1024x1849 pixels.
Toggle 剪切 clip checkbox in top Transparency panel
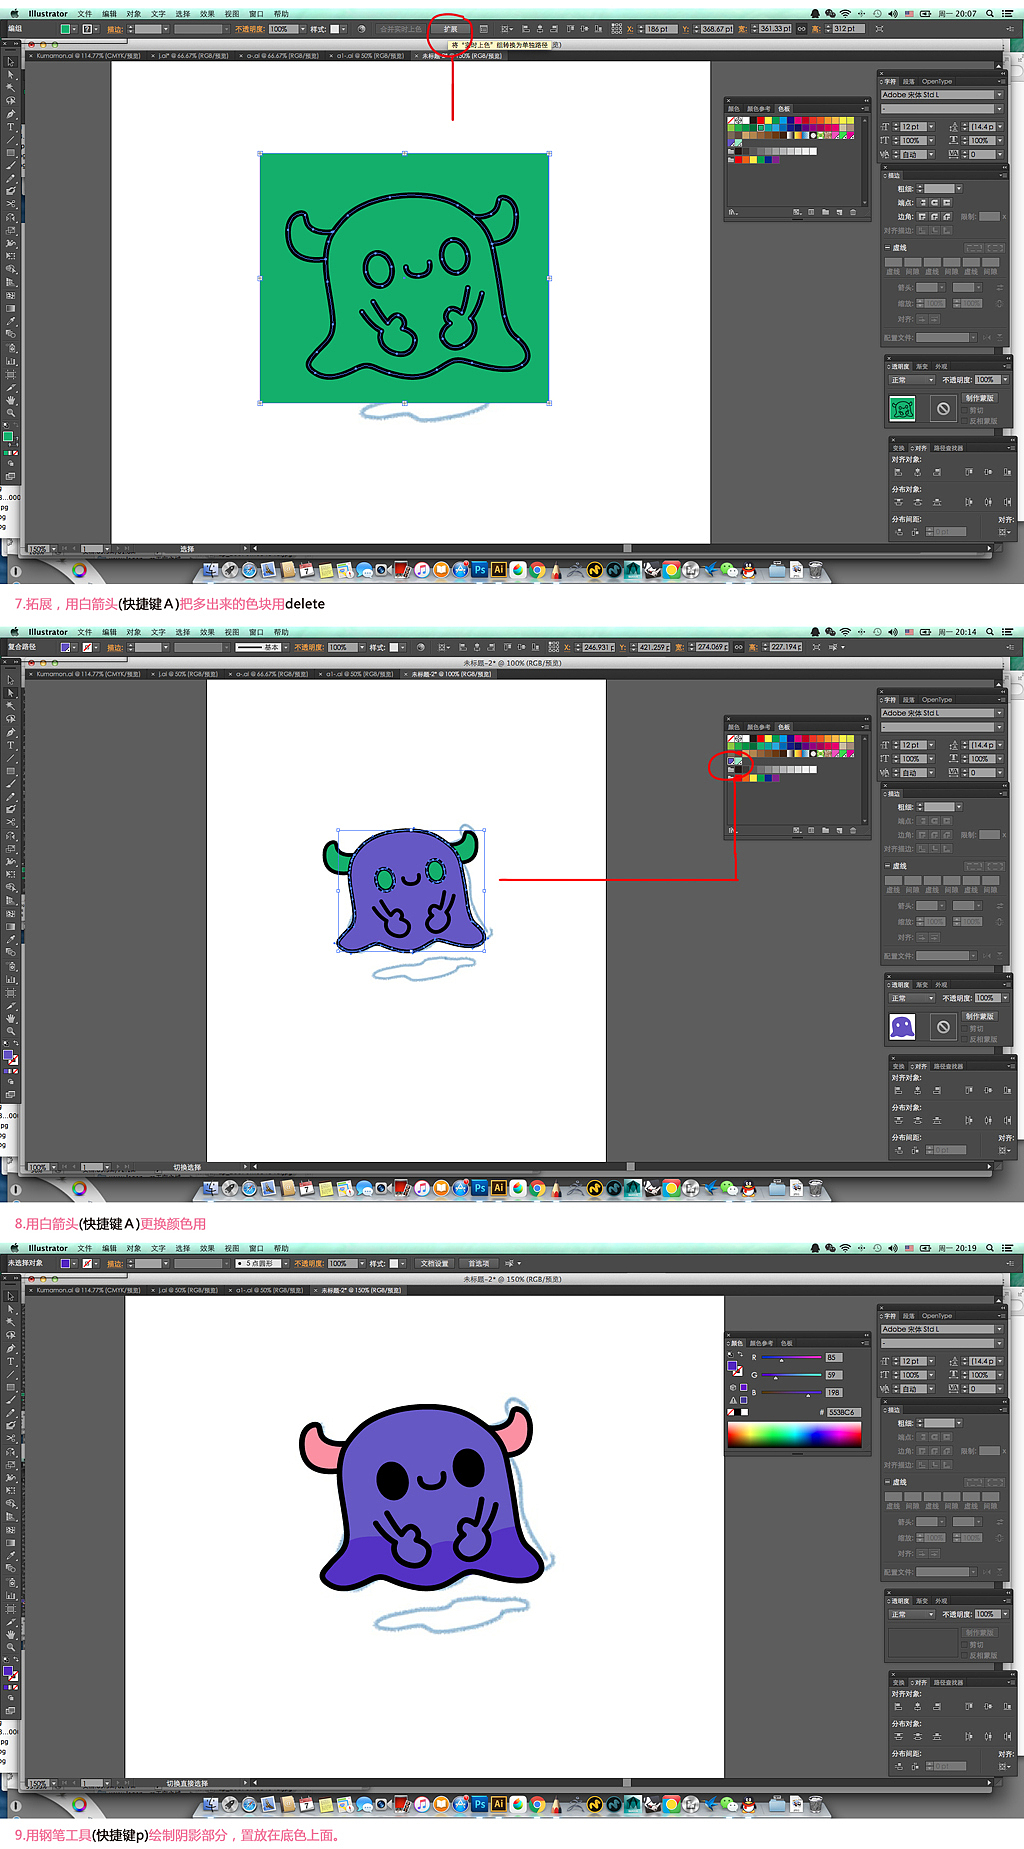point(965,410)
